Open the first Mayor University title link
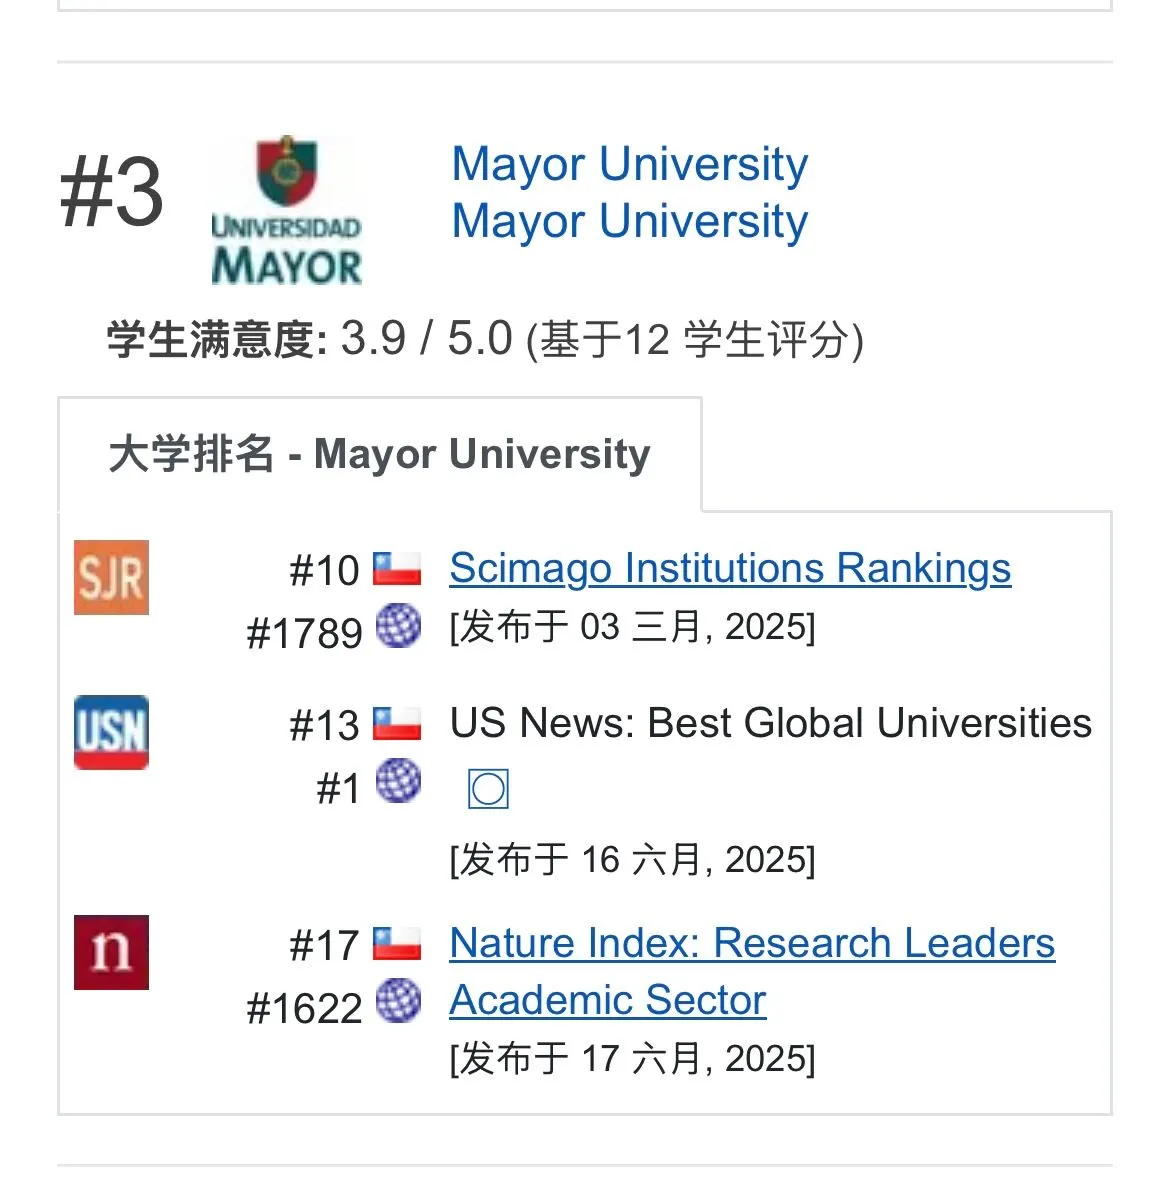Viewport: 1170px width, 1201px height. [630, 164]
